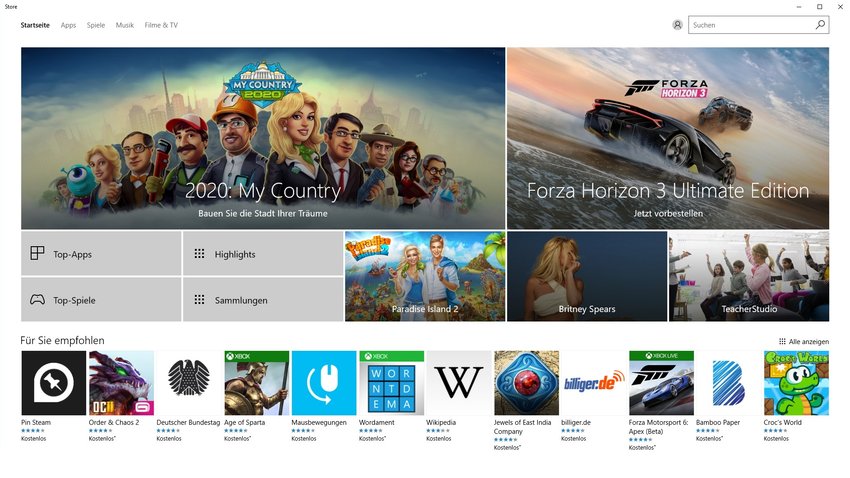Switch to the Startseite tab
850x478 pixels.
pos(35,25)
